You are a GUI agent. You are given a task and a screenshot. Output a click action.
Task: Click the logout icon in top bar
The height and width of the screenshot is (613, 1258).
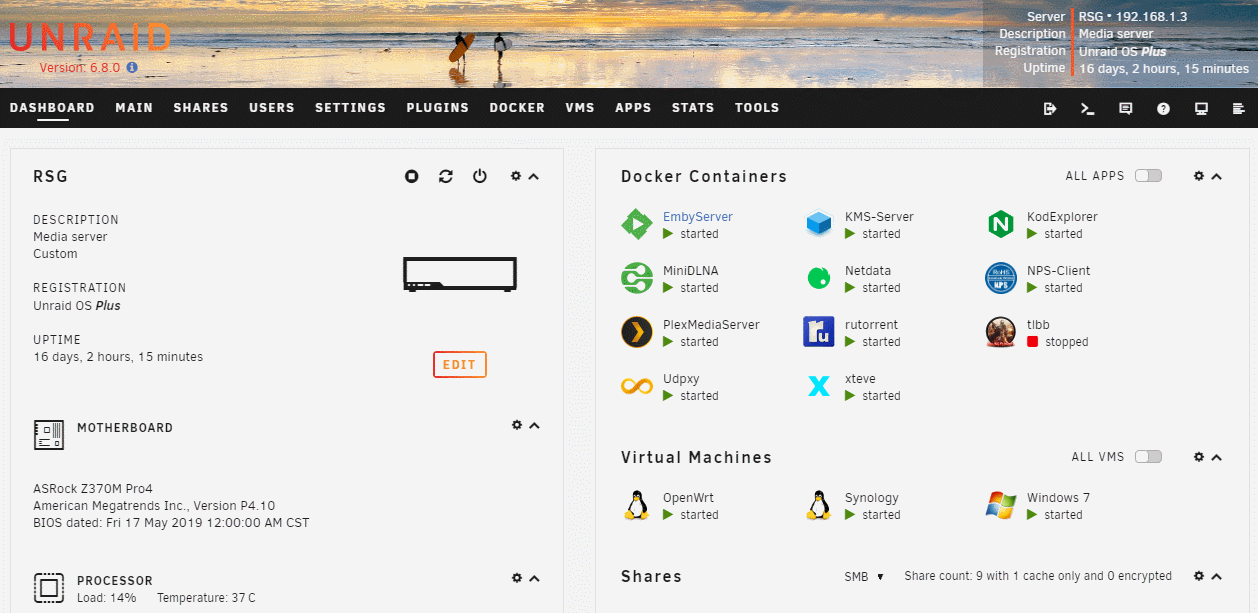pyautogui.click(x=1050, y=108)
